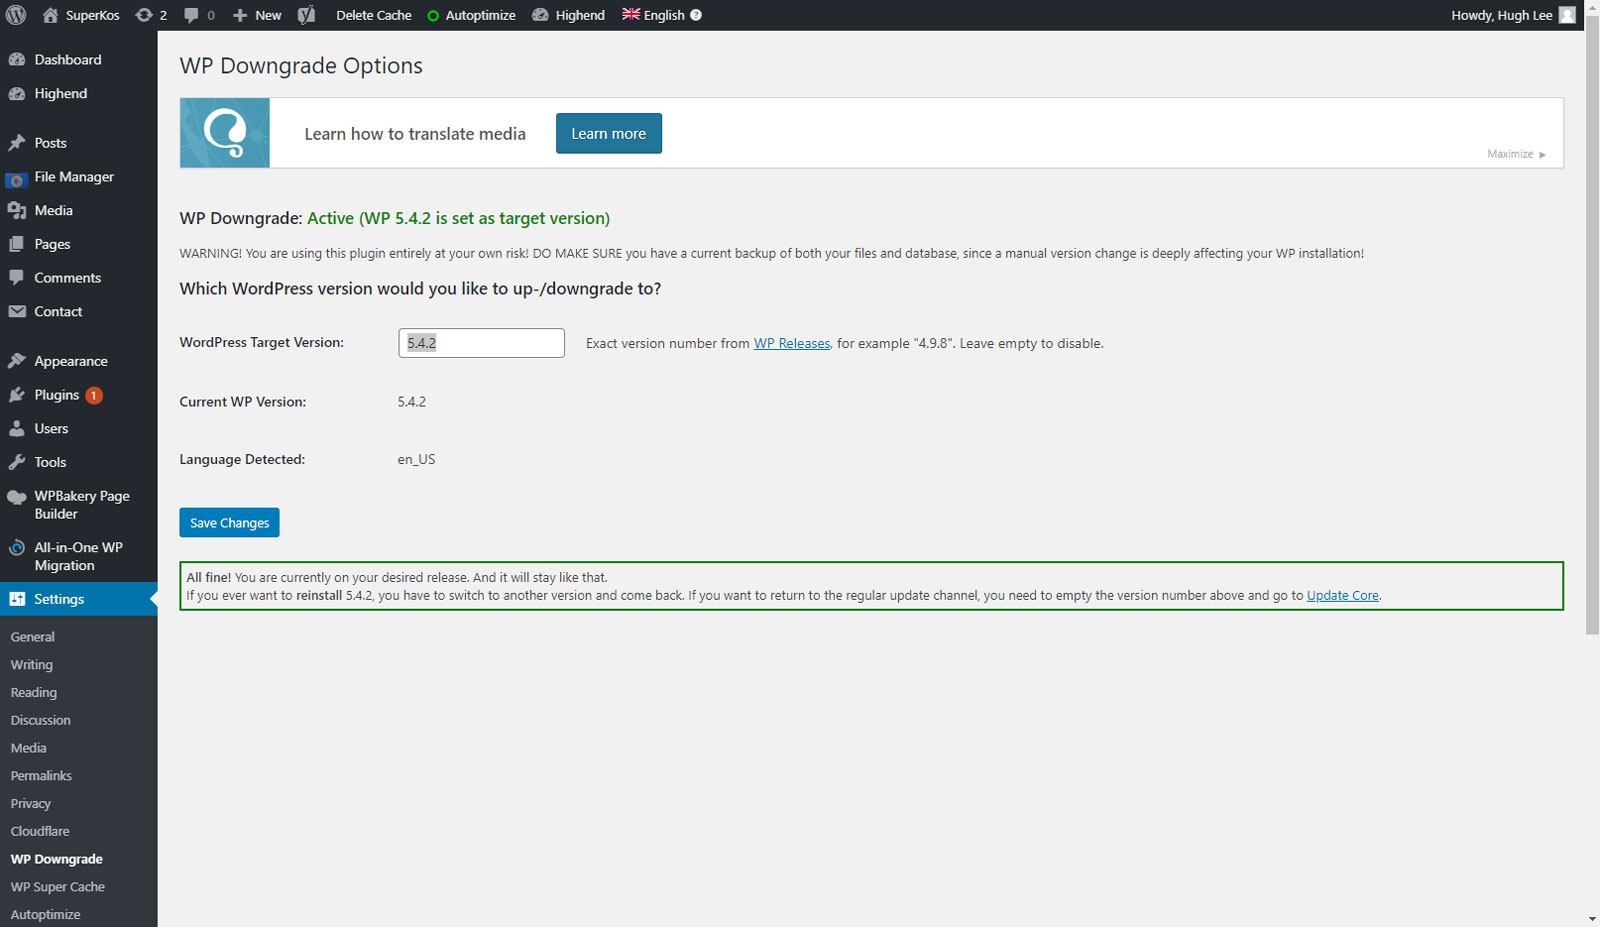Open the SuperKos site home icon
This screenshot has height=927, width=1600.
pyautogui.click(x=50, y=15)
